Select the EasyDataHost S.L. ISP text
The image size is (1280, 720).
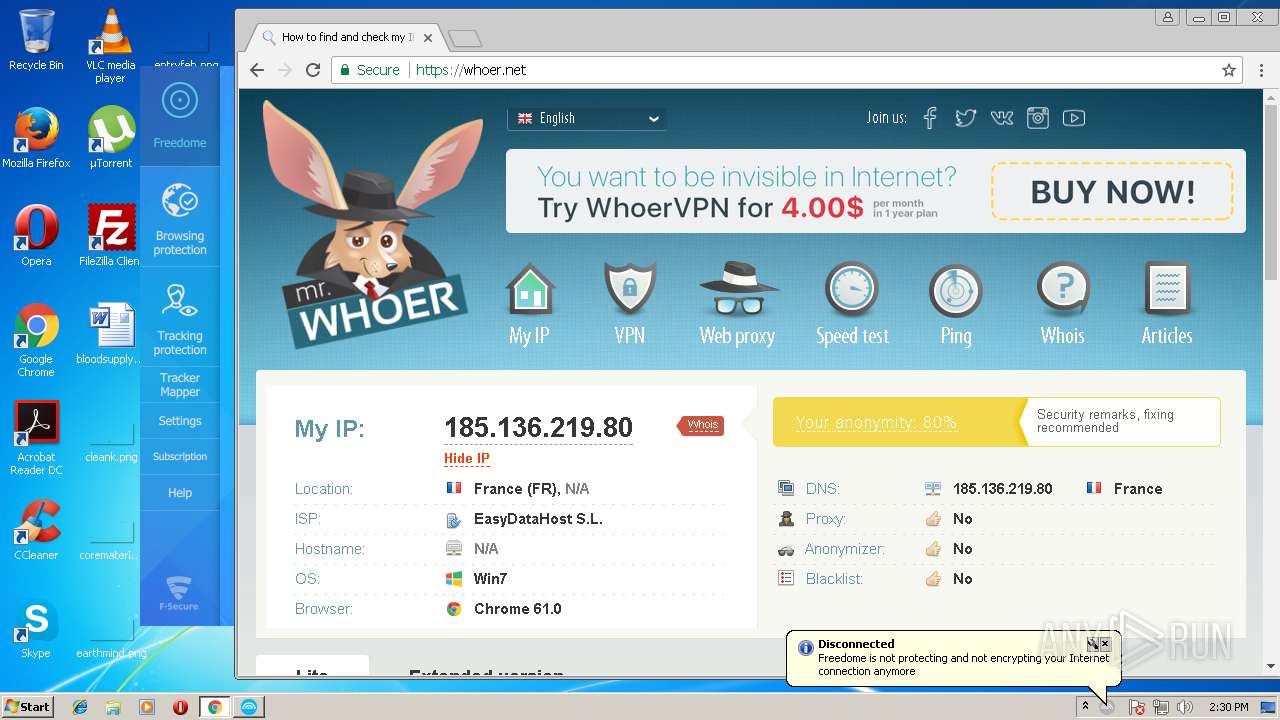pyautogui.click(x=538, y=519)
